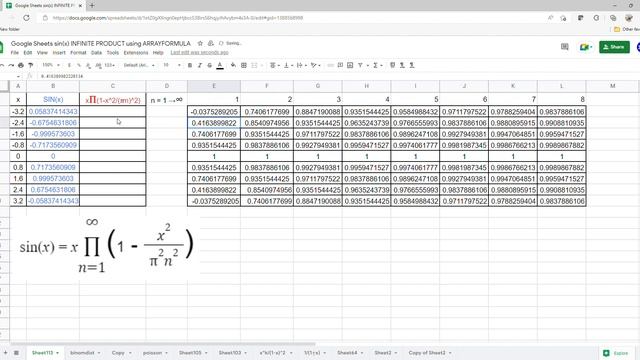Switch to the binomdist sheet tab
640x360 pixels.
[85, 353]
